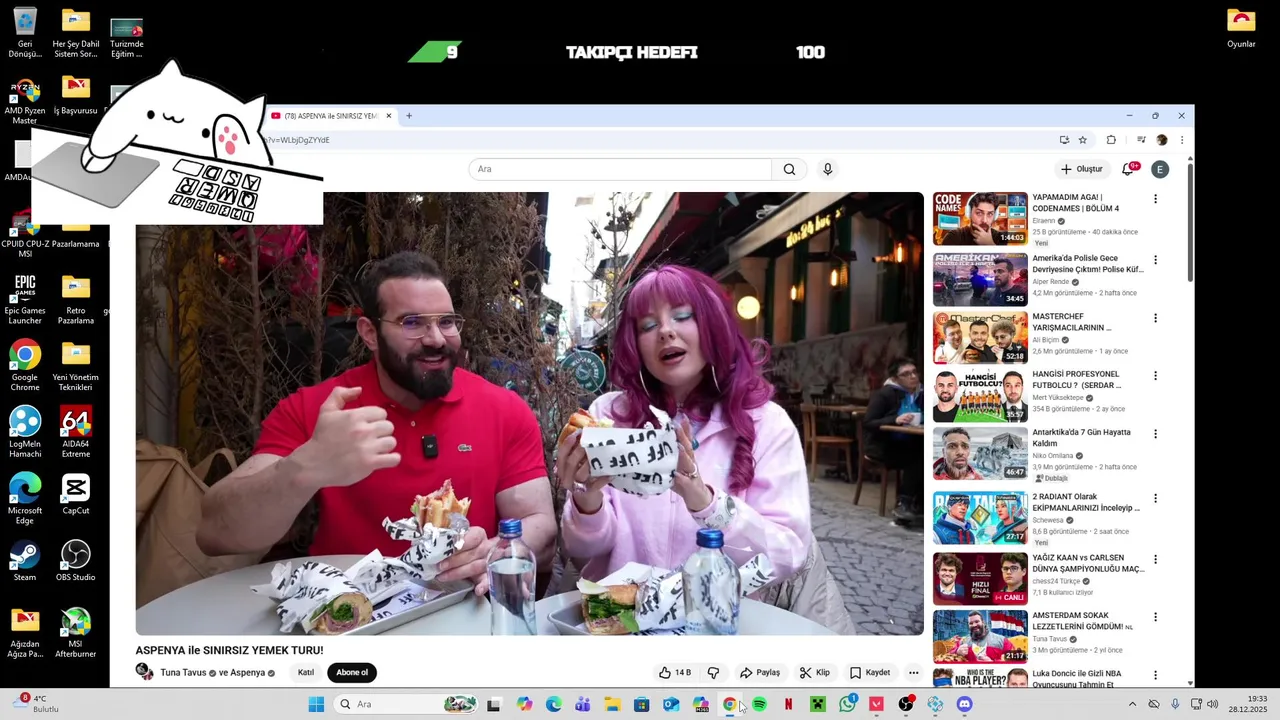Screen dimensions: 1280x720
Task: Click the Kaydet save button
Action: [x=869, y=673]
